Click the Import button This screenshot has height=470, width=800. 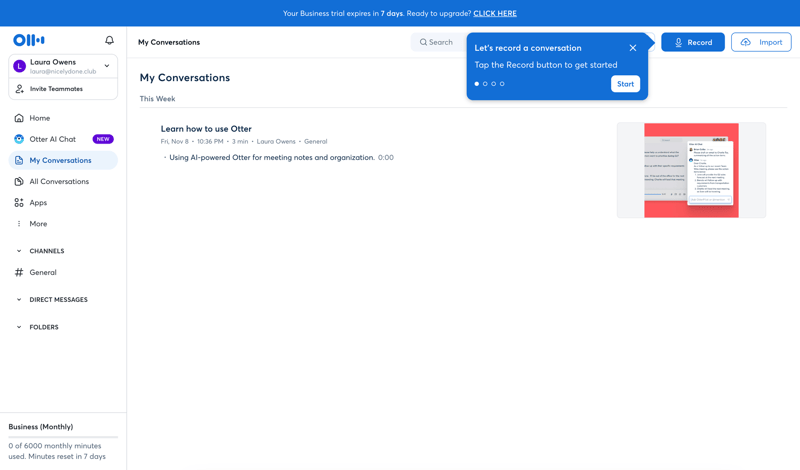point(761,42)
